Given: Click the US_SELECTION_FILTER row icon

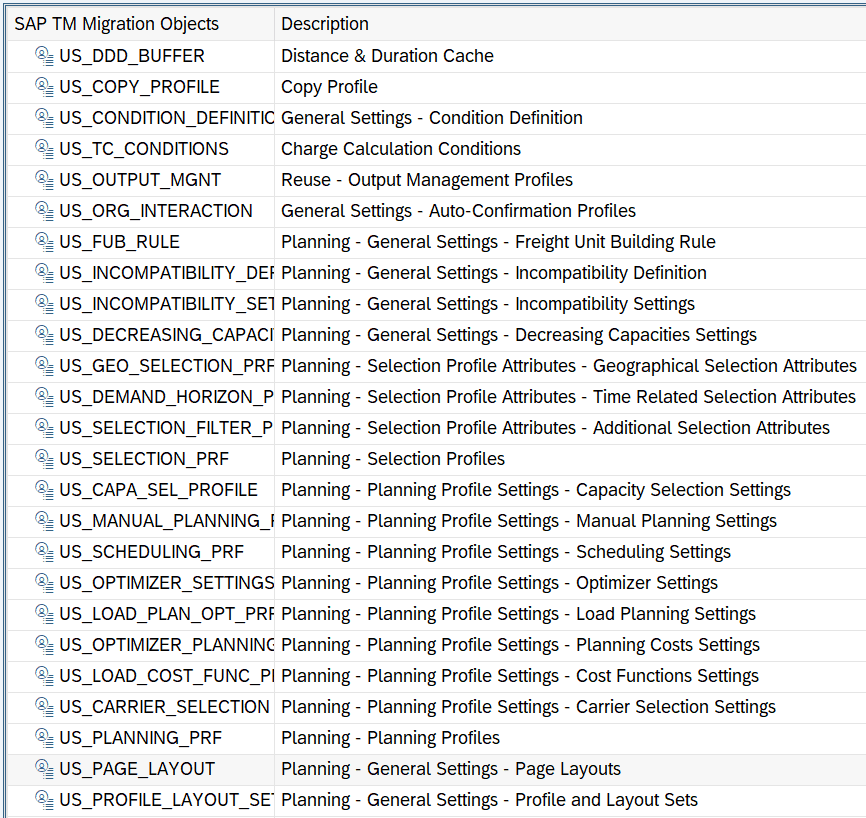Looking at the screenshot, I should click(x=44, y=428).
